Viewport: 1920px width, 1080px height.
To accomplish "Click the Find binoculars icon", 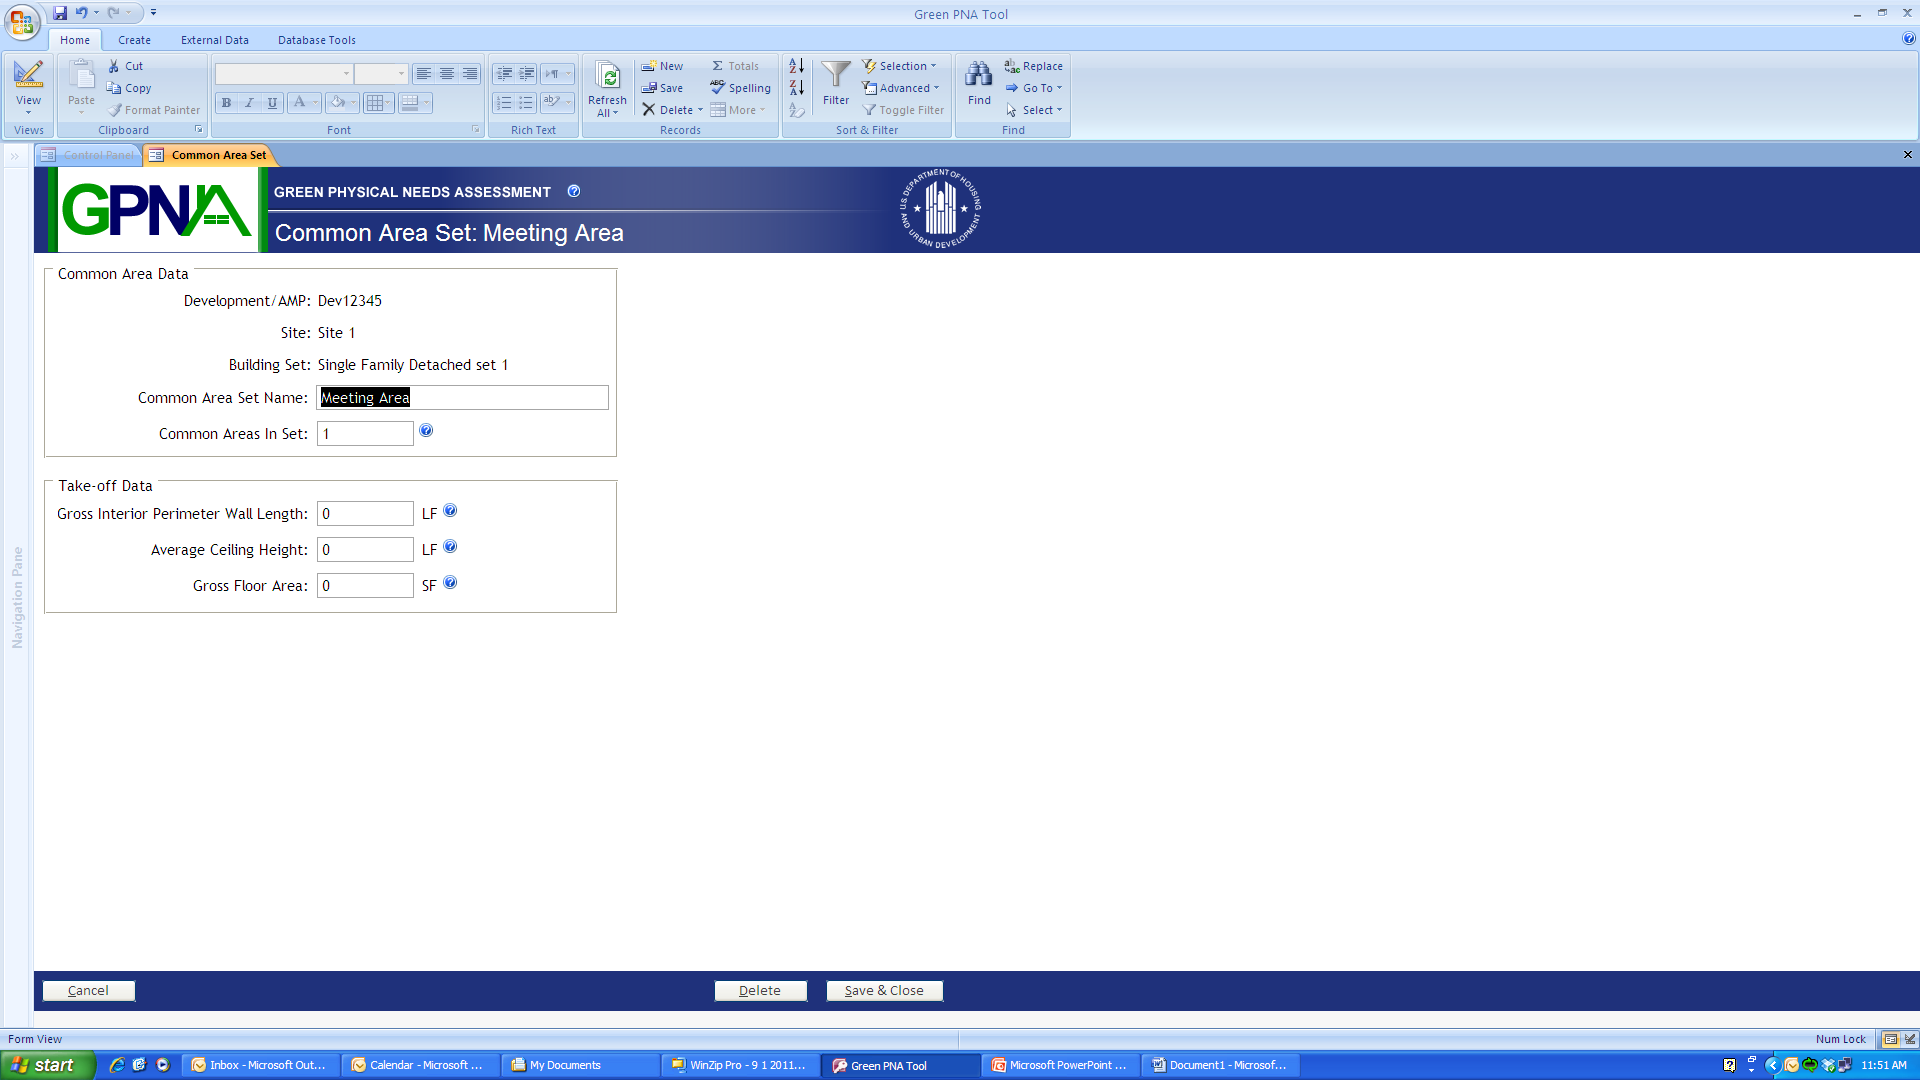I will tap(979, 75).
